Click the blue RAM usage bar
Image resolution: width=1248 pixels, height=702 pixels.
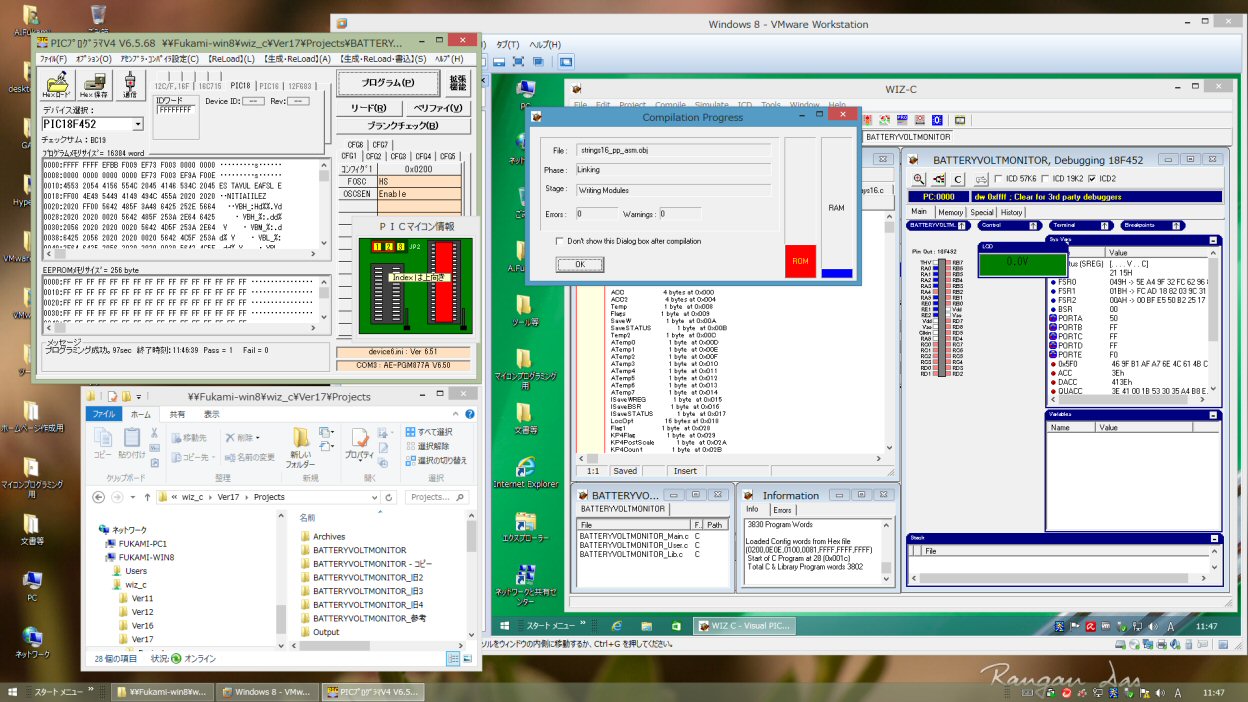point(837,273)
